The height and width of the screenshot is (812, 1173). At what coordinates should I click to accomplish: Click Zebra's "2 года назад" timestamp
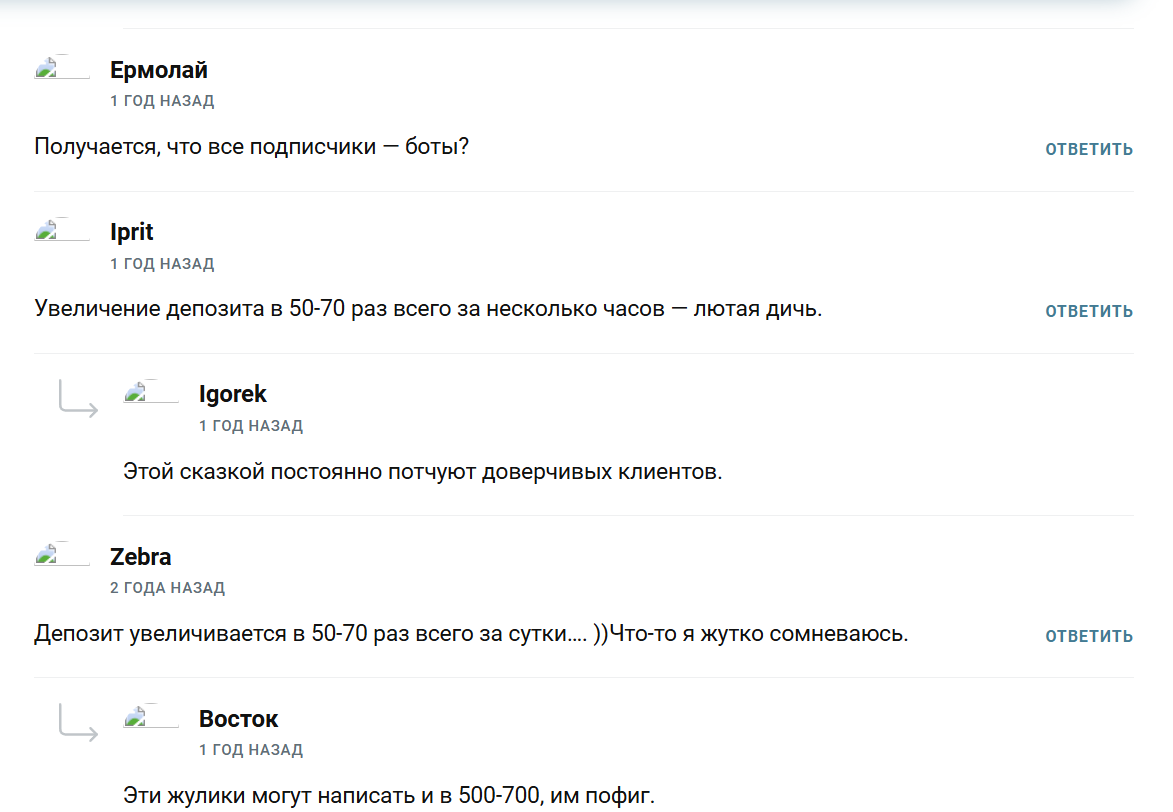click(x=167, y=588)
